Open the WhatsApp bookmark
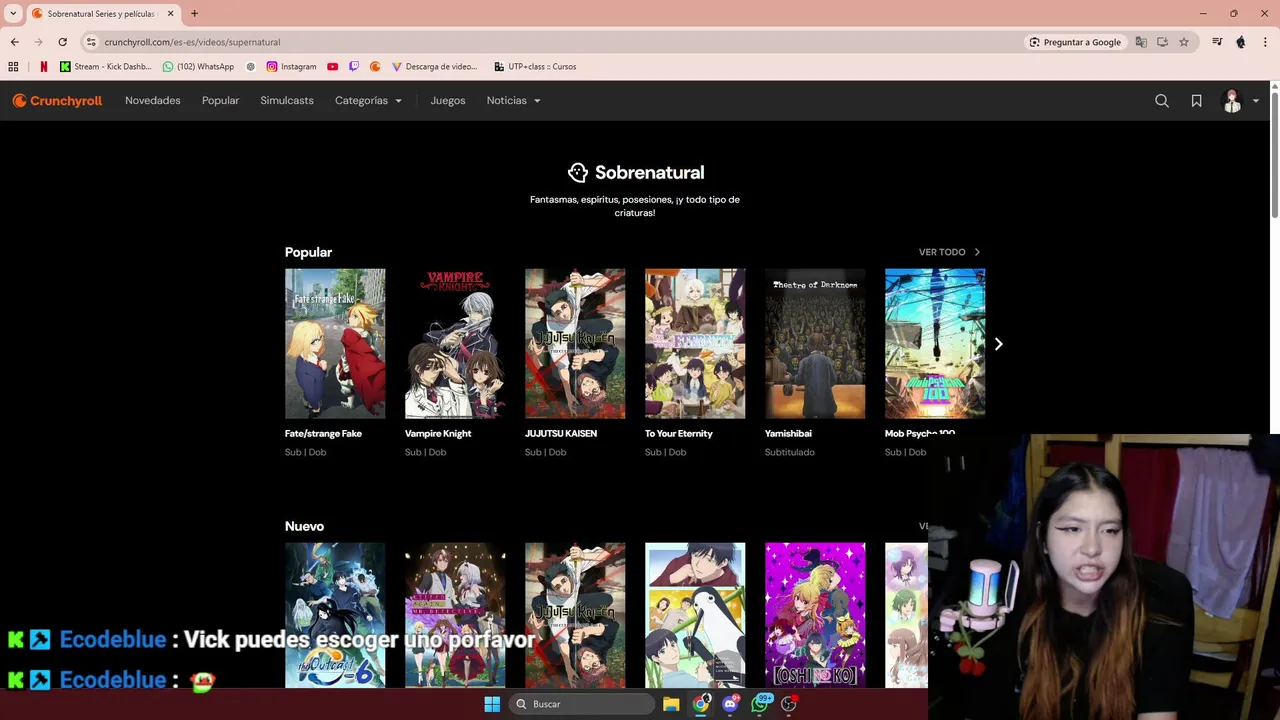 coord(198,67)
